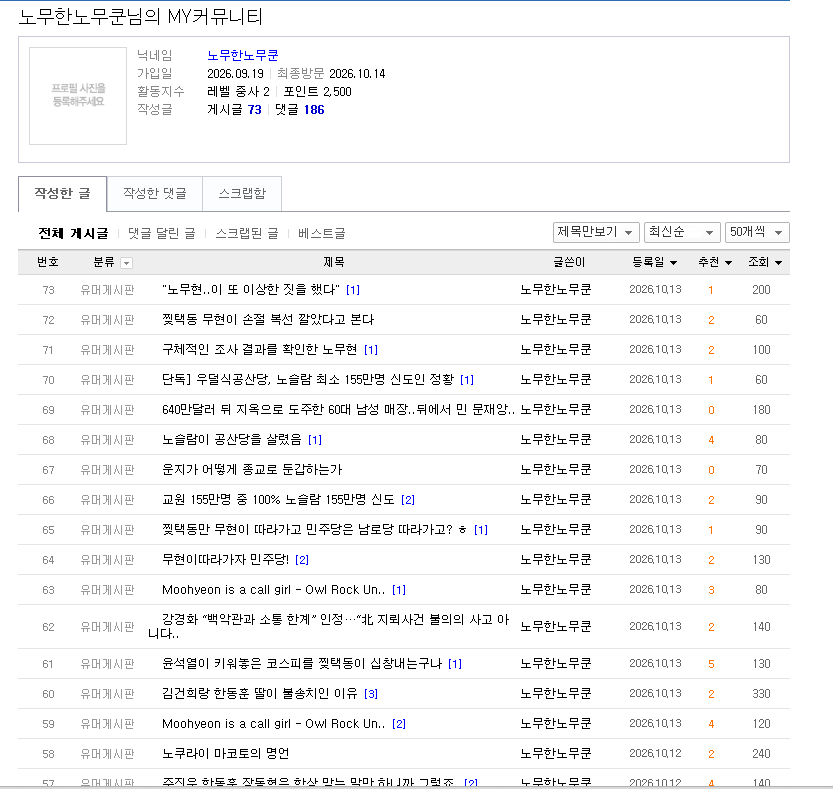Image resolution: width=833 pixels, height=789 pixels.
Task: Click the 번호 column header
Action: 48,262
